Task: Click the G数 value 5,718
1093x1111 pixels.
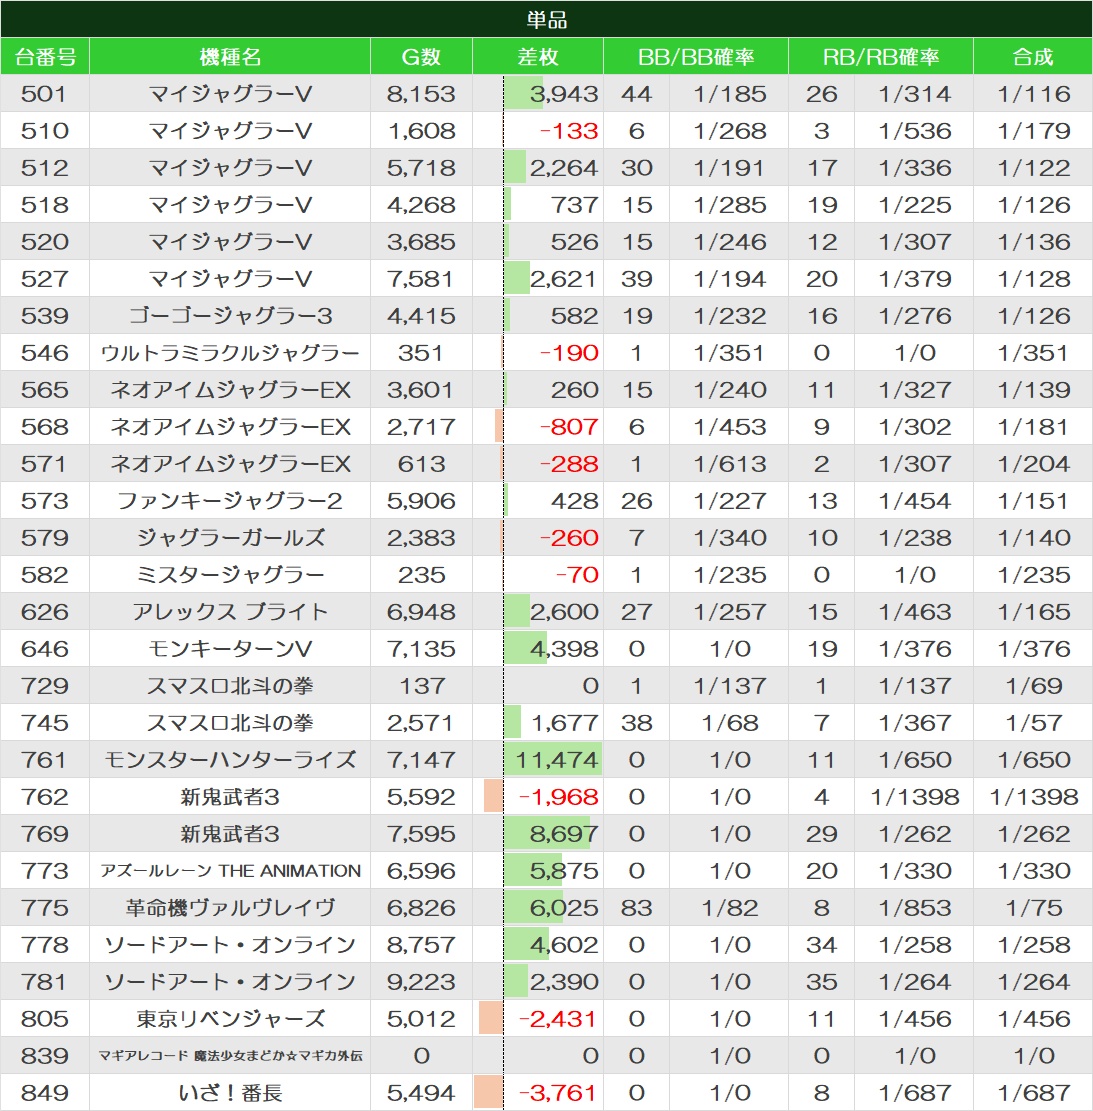Action: (421, 168)
